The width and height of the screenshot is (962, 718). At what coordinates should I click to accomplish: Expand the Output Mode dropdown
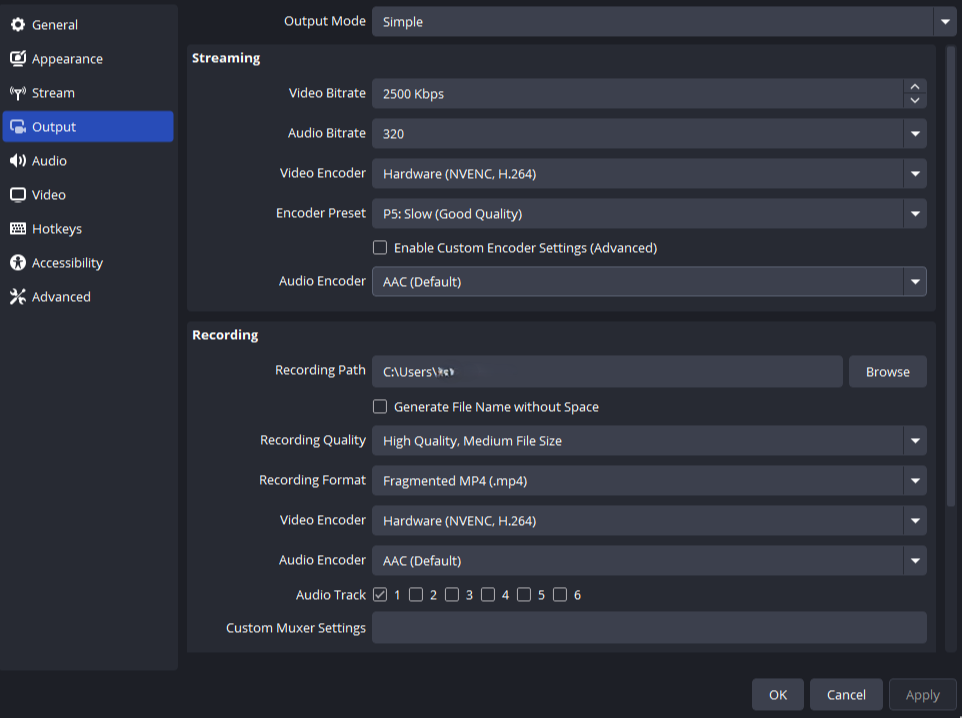coord(944,22)
